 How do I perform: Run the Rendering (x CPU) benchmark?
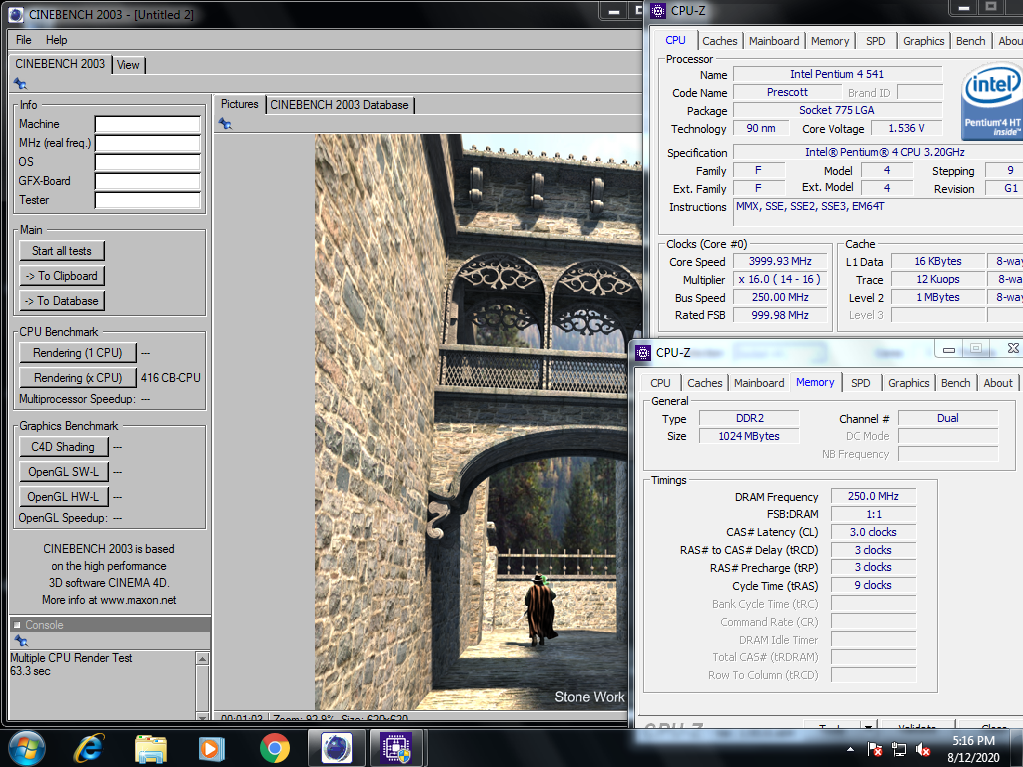coord(78,378)
